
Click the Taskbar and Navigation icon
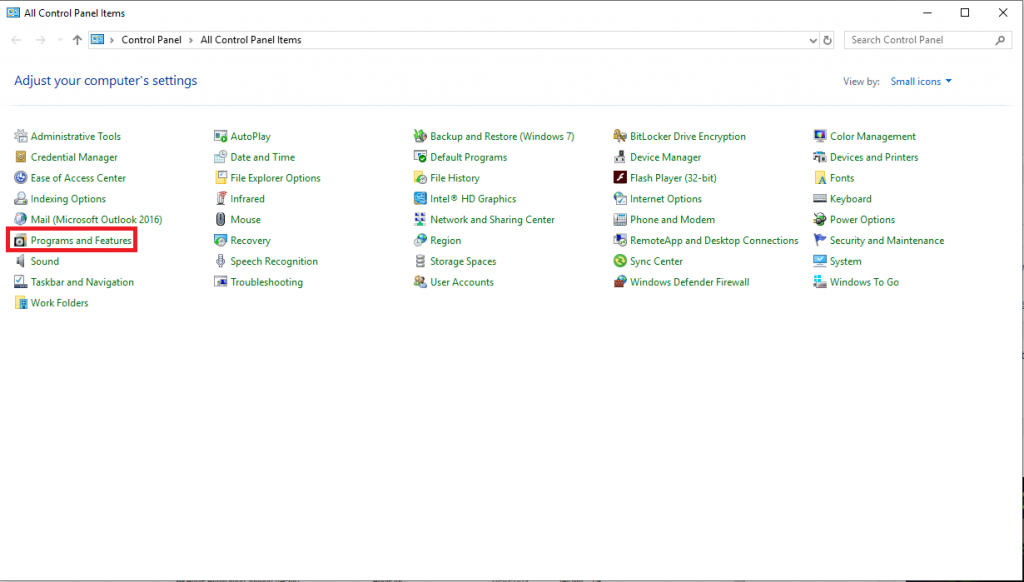pos(21,283)
